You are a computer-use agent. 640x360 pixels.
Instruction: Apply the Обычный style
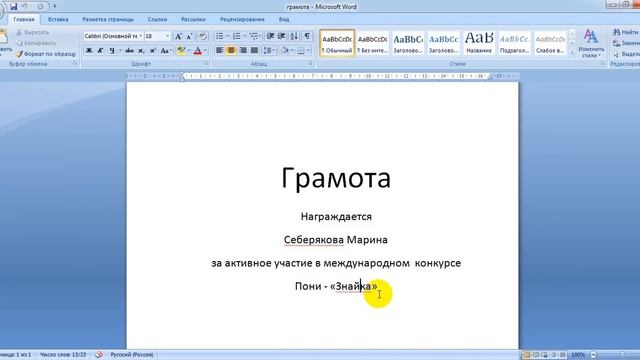coord(337,43)
